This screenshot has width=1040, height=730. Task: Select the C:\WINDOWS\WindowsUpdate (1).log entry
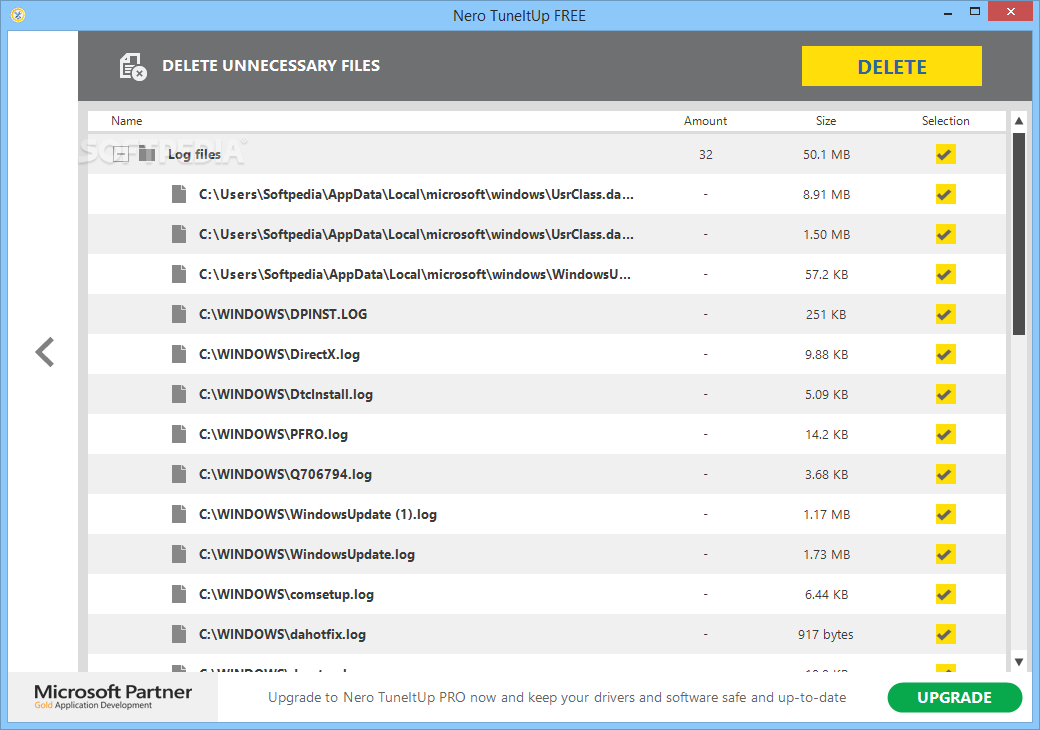click(x=318, y=515)
